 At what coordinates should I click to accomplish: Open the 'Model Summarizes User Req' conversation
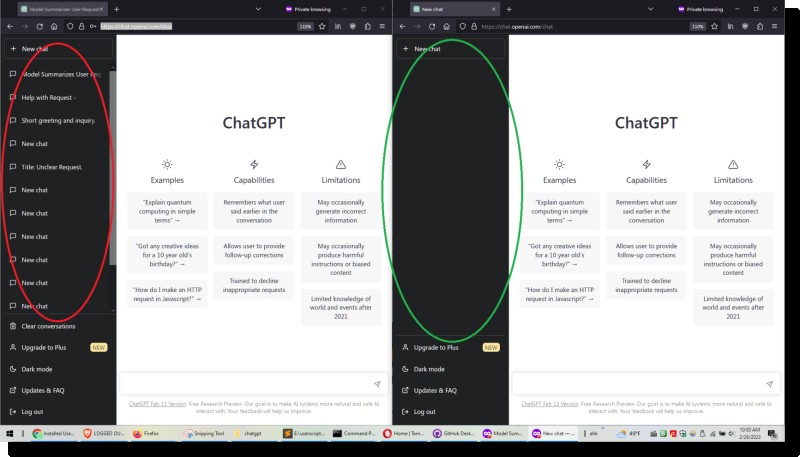click(x=56, y=74)
